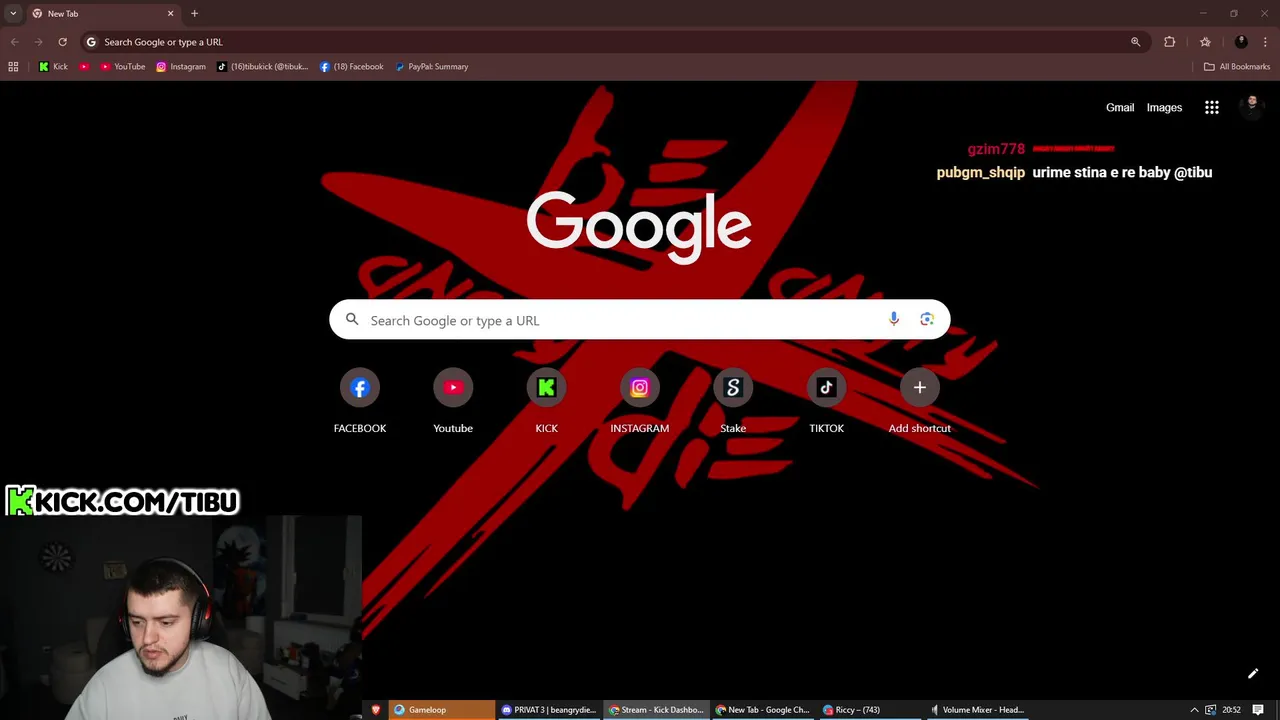The image size is (1280, 720).
Task: Open the unlabeled YouTube icon bookmark
Action: coord(84,67)
